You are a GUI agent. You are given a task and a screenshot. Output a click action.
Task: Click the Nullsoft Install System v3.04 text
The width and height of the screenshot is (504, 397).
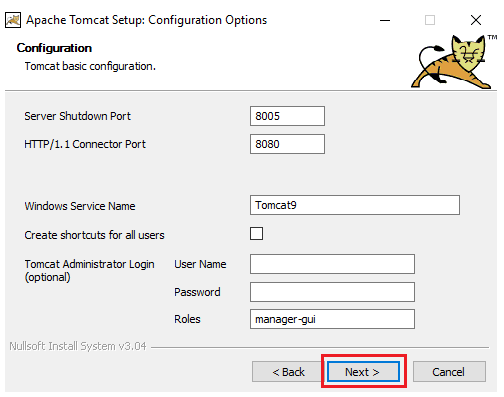78,346
